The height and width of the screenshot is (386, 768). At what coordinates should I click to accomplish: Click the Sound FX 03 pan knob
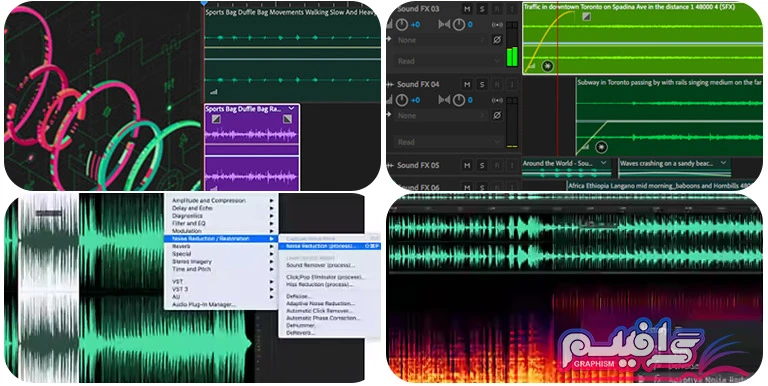[x=459, y=24]
